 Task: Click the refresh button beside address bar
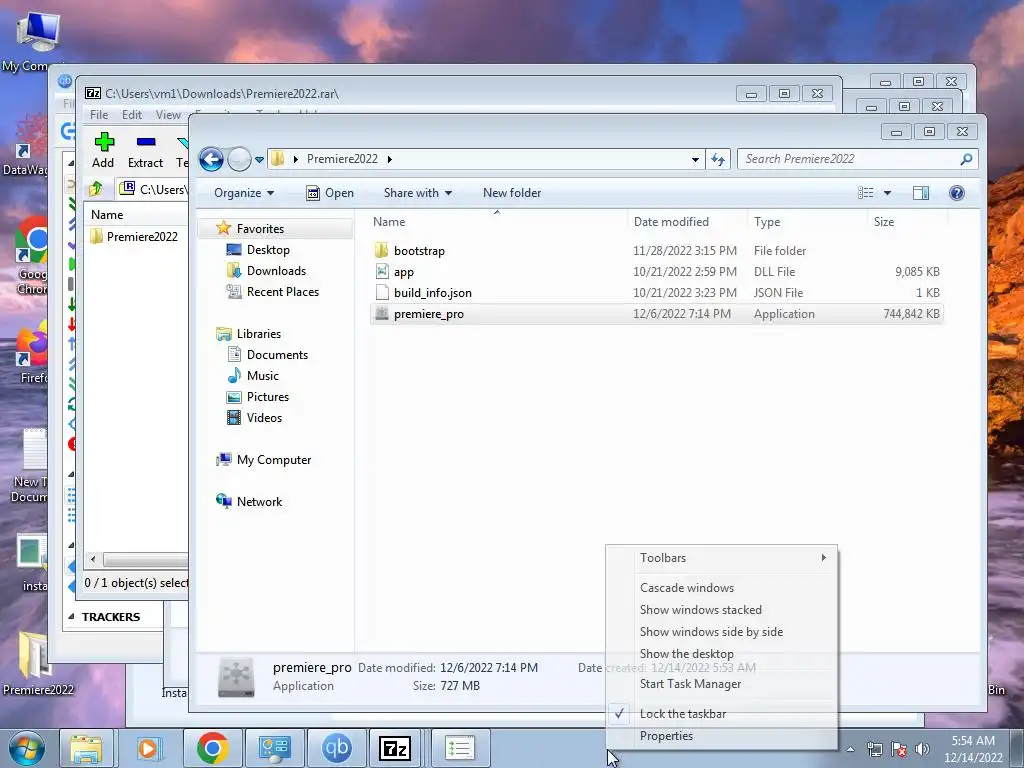pyautogui.click(x=718, y=159)
